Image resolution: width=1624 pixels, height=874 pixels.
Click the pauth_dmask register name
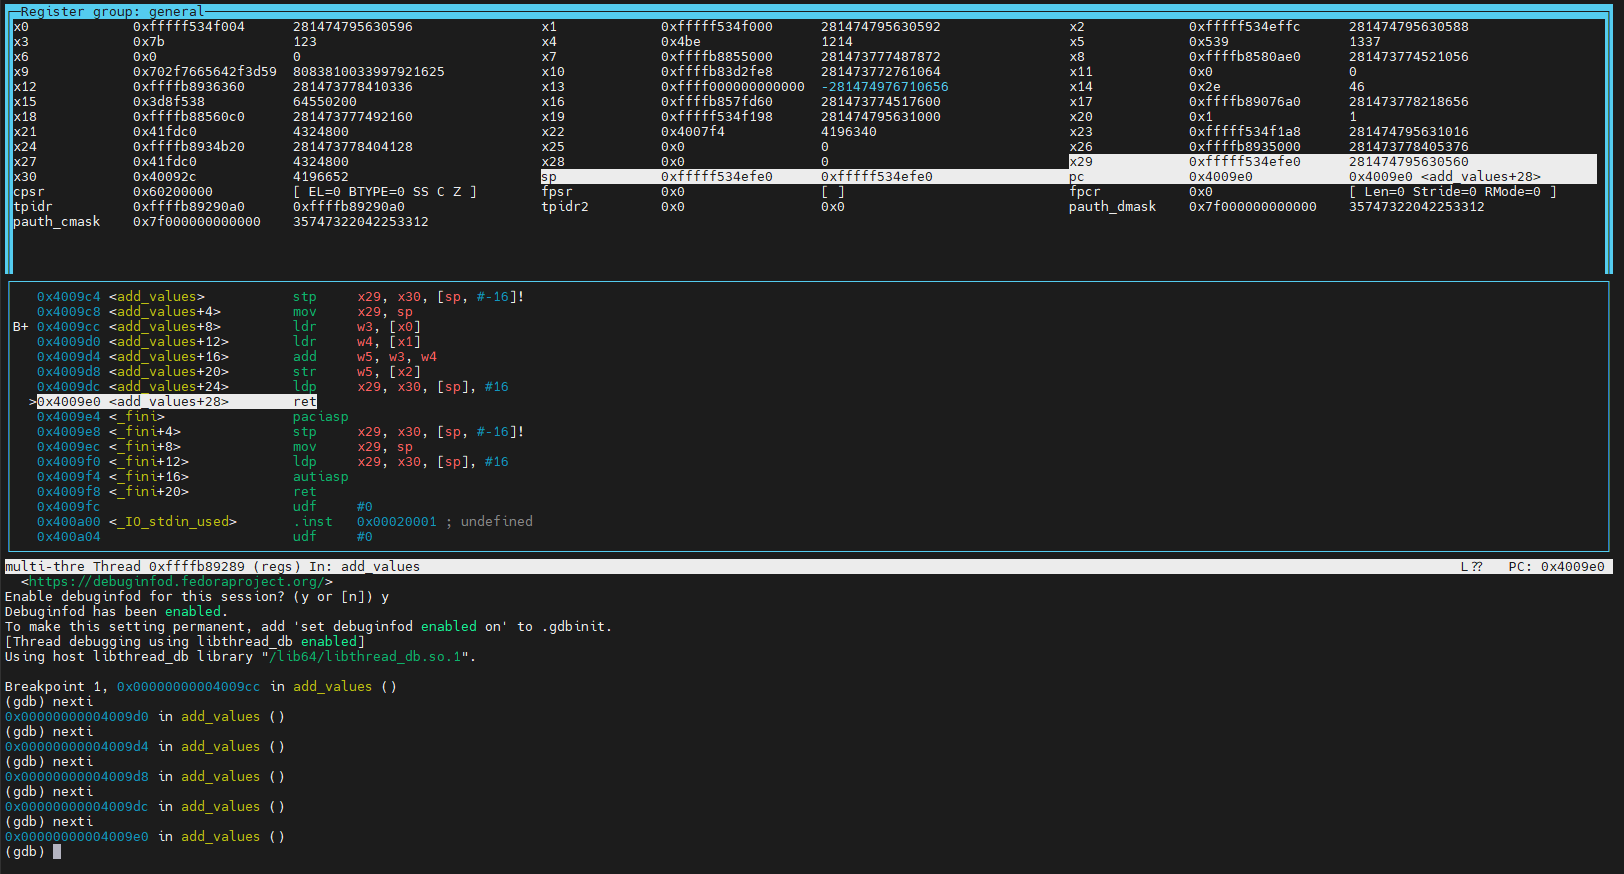(x=1112, y=207)
